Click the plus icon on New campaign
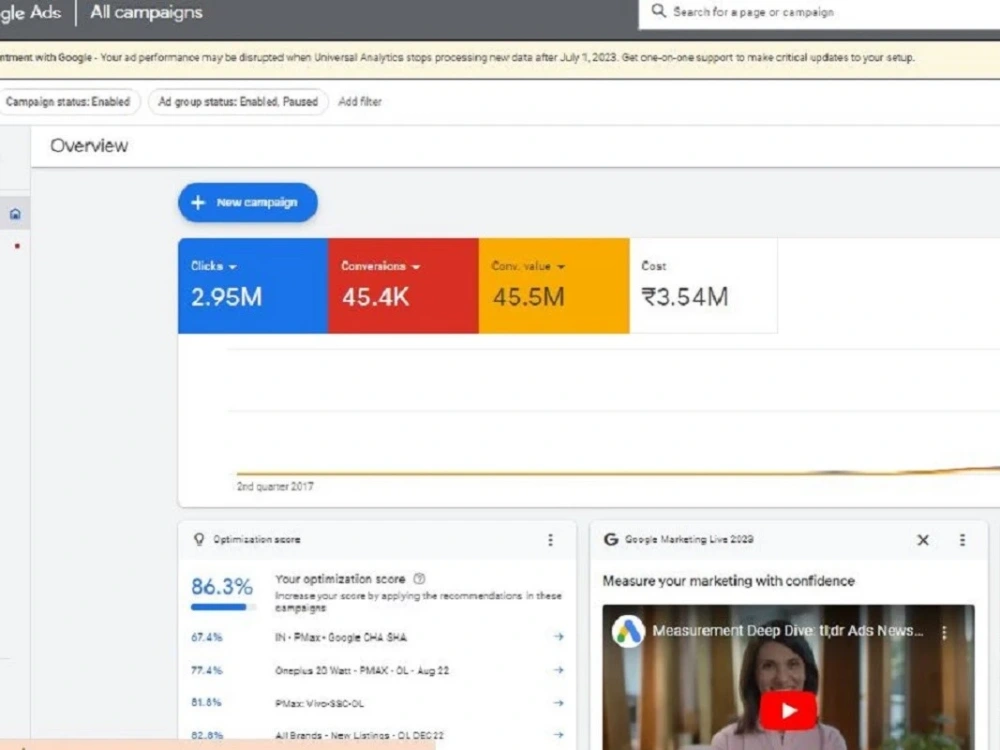 pos(198,202)
